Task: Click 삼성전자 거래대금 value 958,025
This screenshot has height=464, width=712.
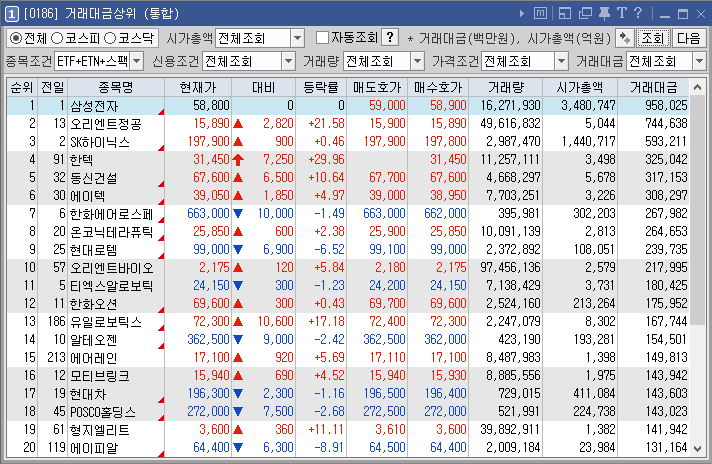Action: 666,105
